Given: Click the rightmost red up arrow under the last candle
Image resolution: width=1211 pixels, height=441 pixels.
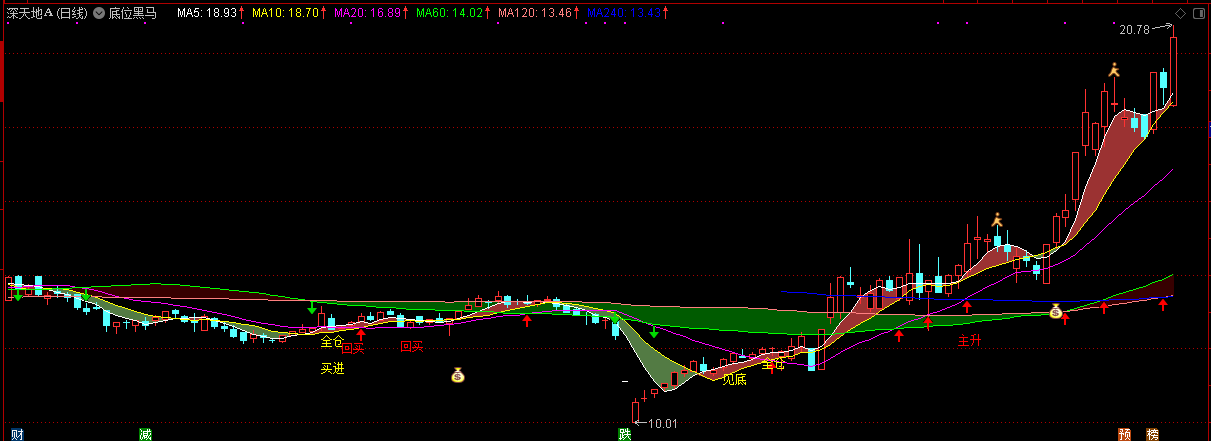Looking at the screenshot, I should pyautogui.click(x=1163, y=304).
